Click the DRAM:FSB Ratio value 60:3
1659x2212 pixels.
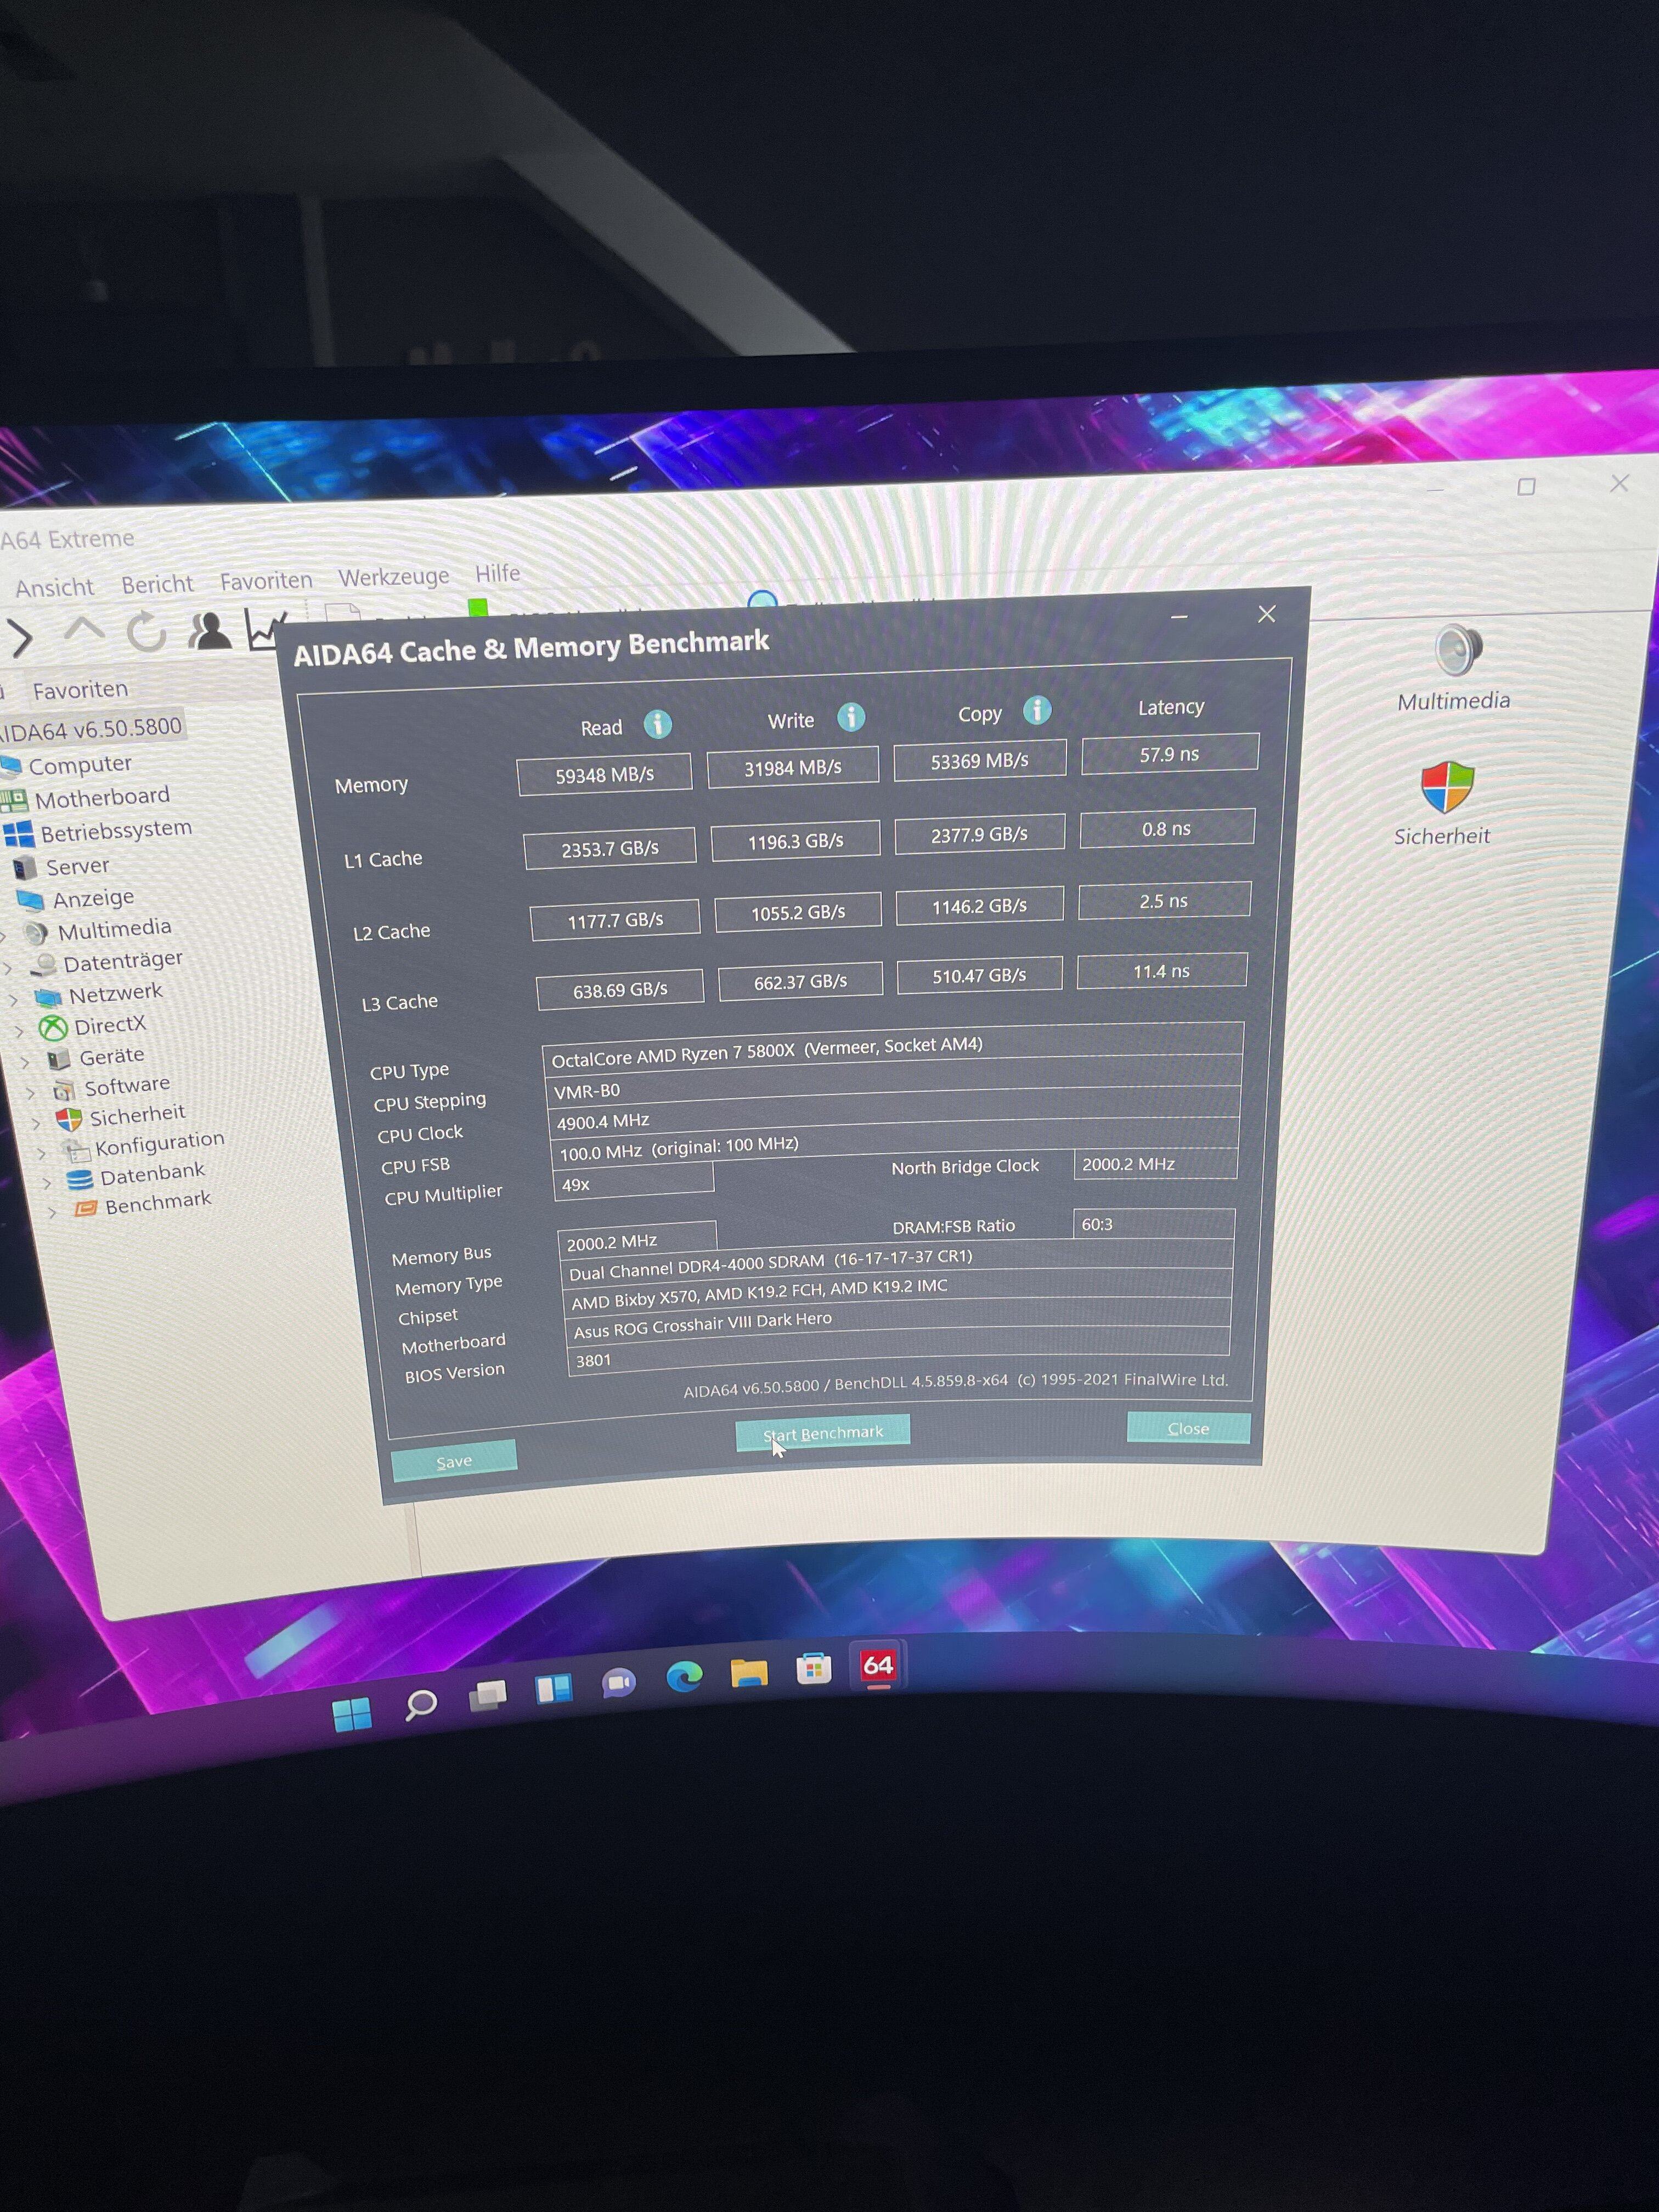pos(1154,1224)
